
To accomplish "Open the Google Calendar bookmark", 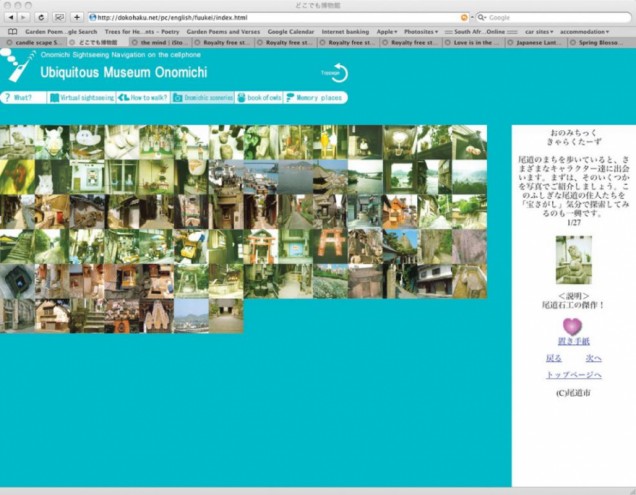I will (290, 32).
